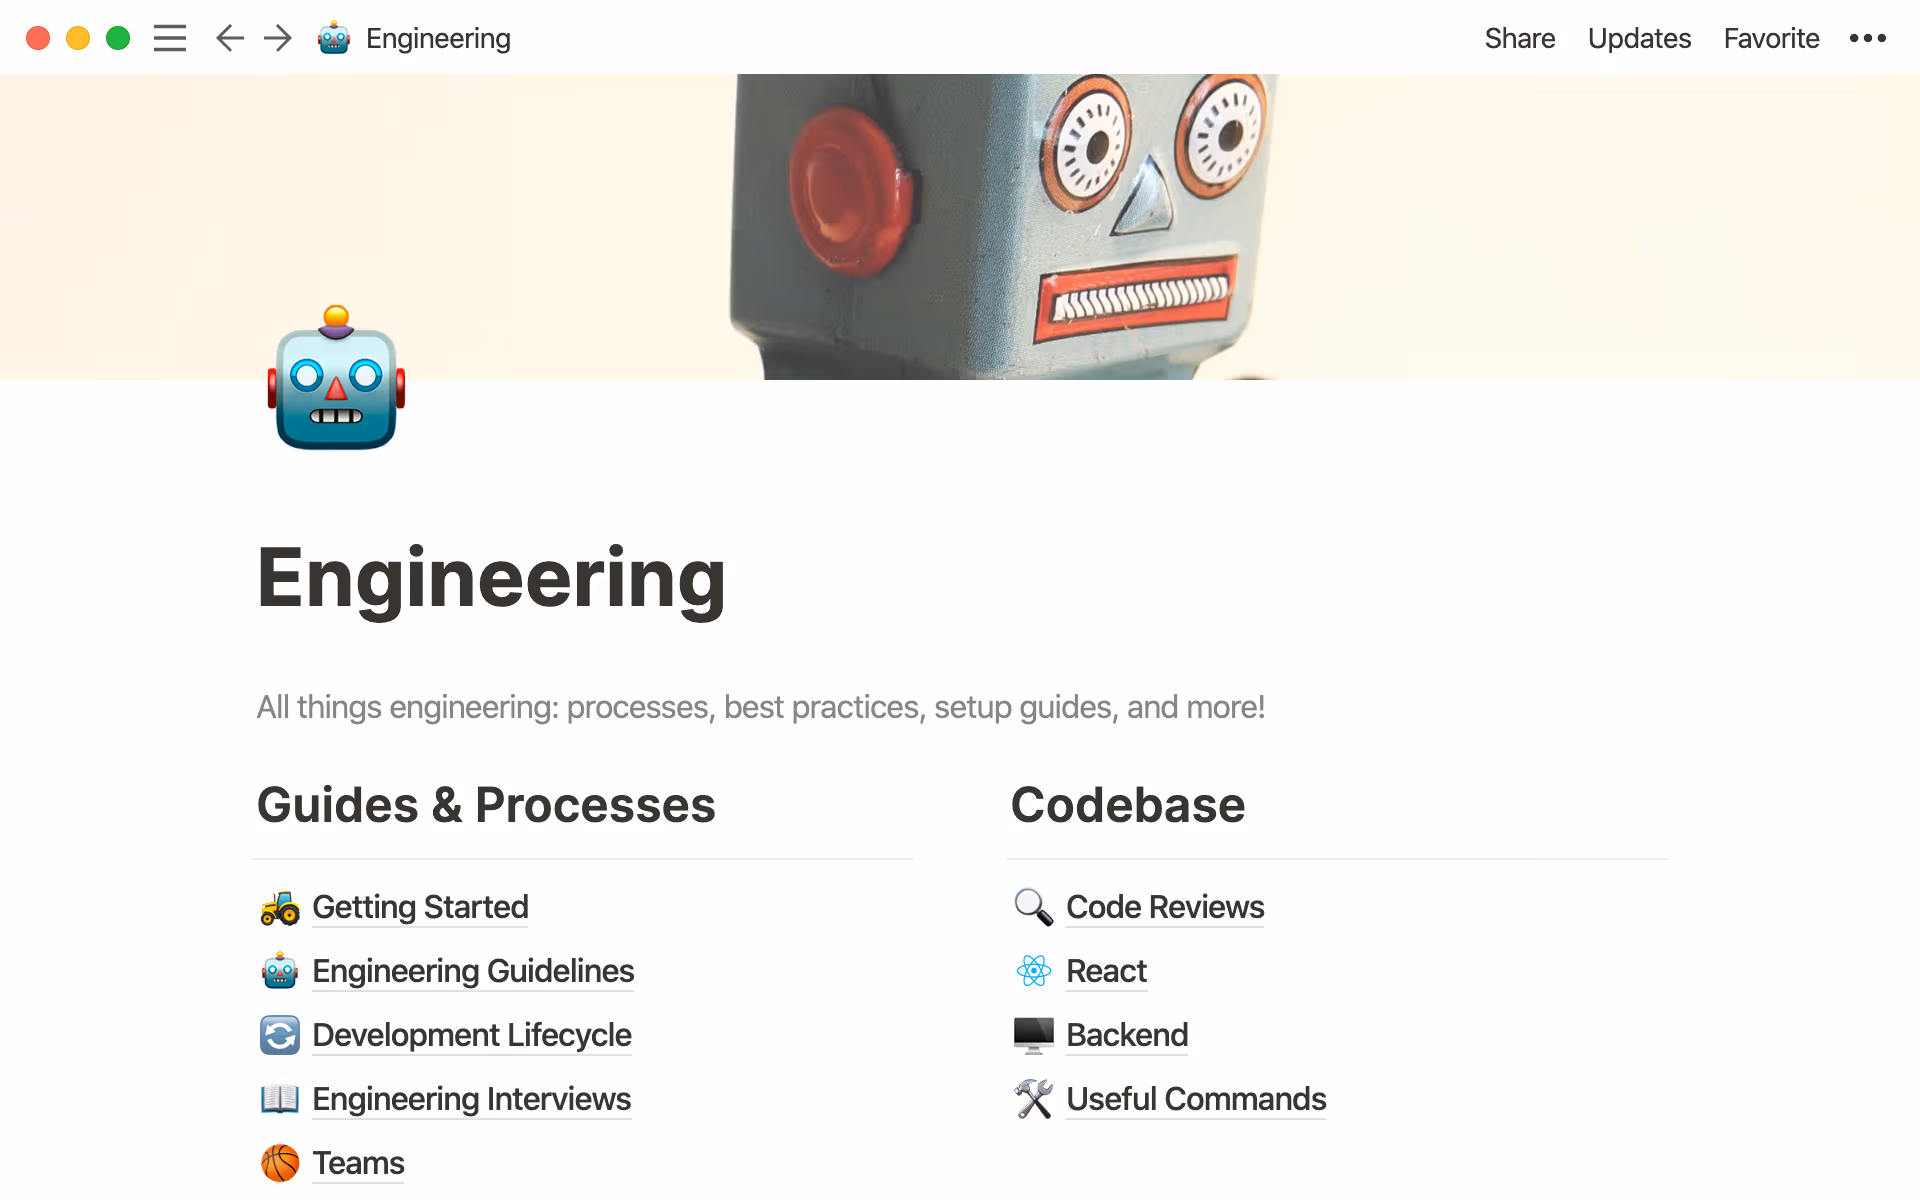Click the magnifying glass icon beside Code Reviews
Image resolution: width=1920 pixels, height=1200 pixels.
pos(1034,908)
